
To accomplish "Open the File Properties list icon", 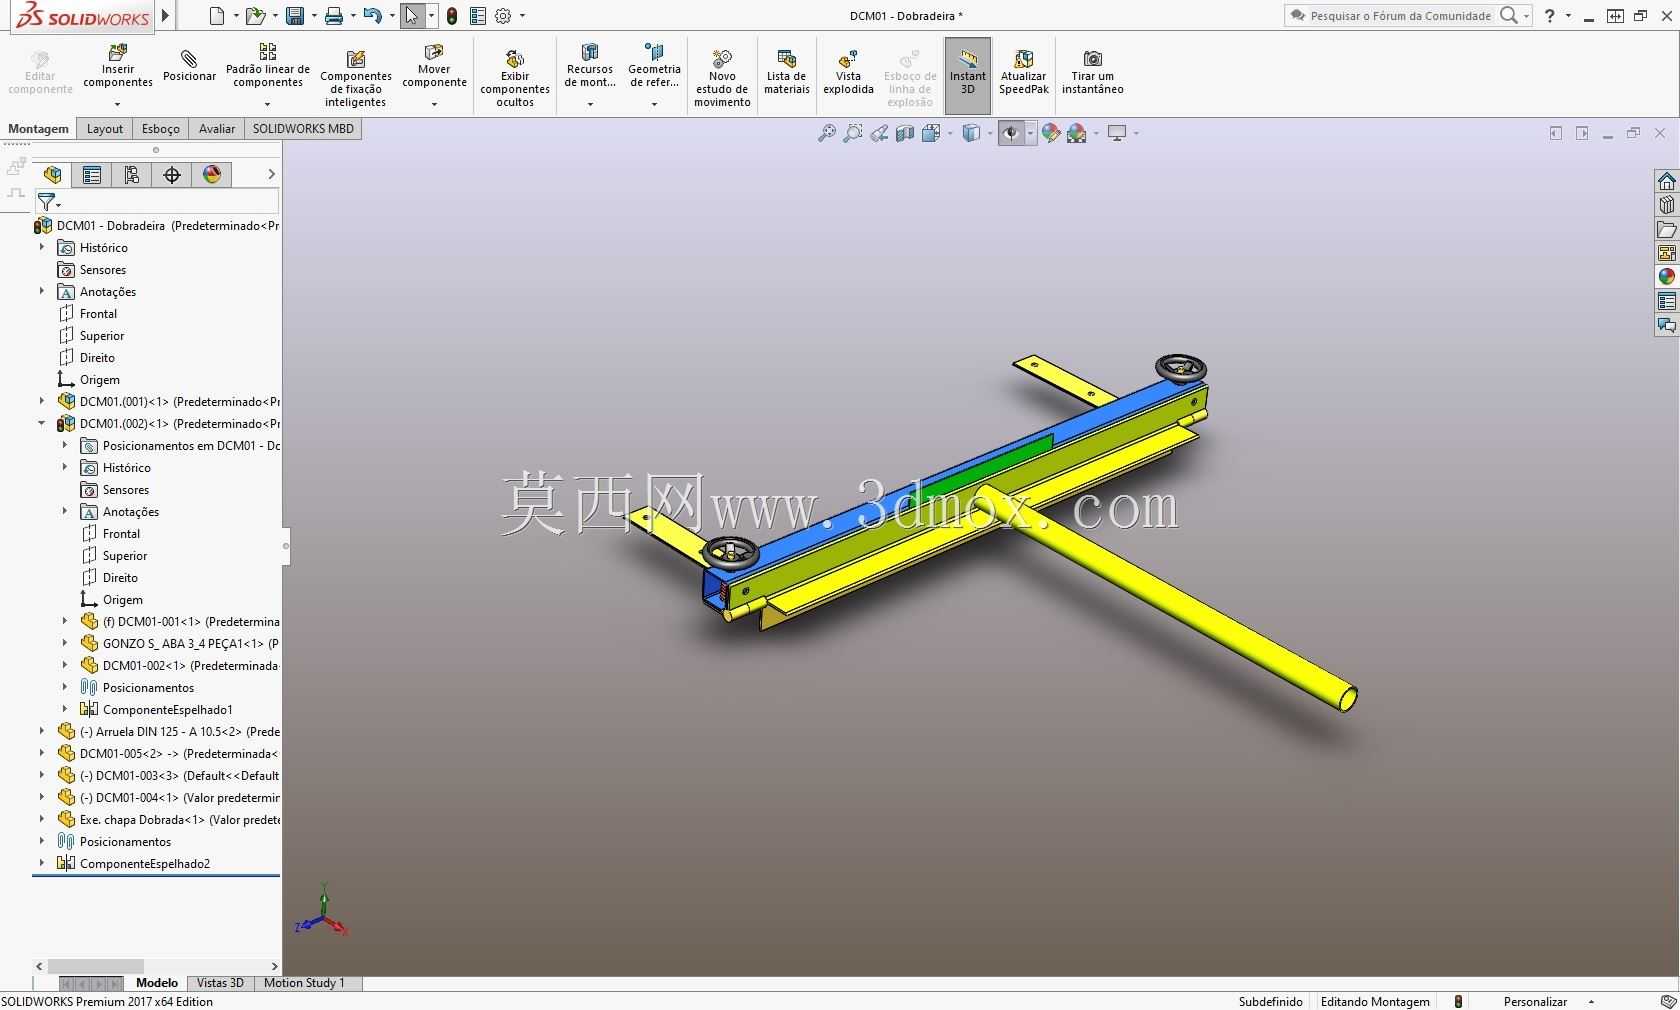I will (477, 16).
